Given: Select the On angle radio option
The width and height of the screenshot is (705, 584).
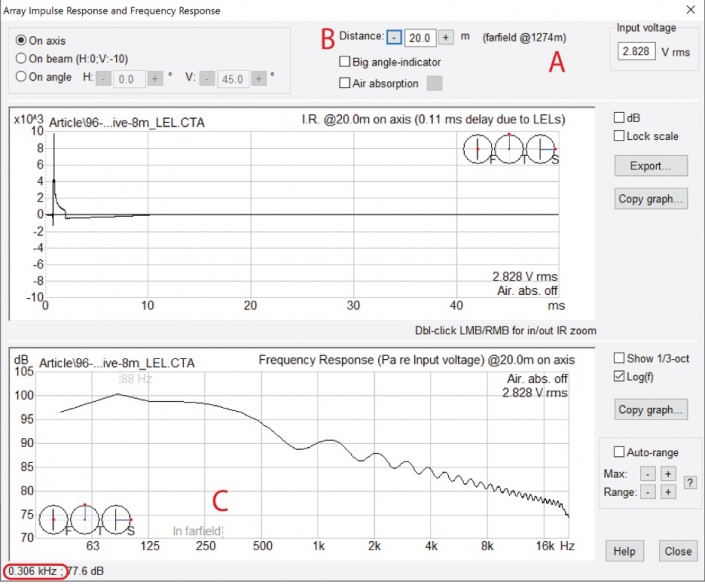Looking at the screenshot, I should (23, 76).
